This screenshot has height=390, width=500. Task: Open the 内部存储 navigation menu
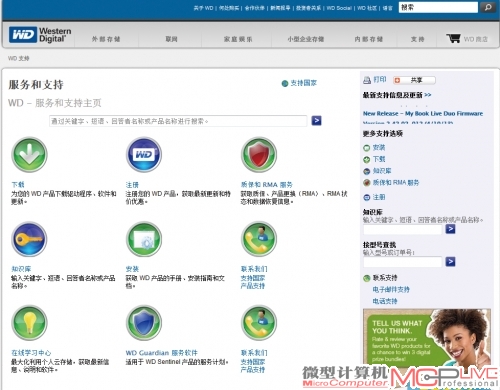point(369,39)
